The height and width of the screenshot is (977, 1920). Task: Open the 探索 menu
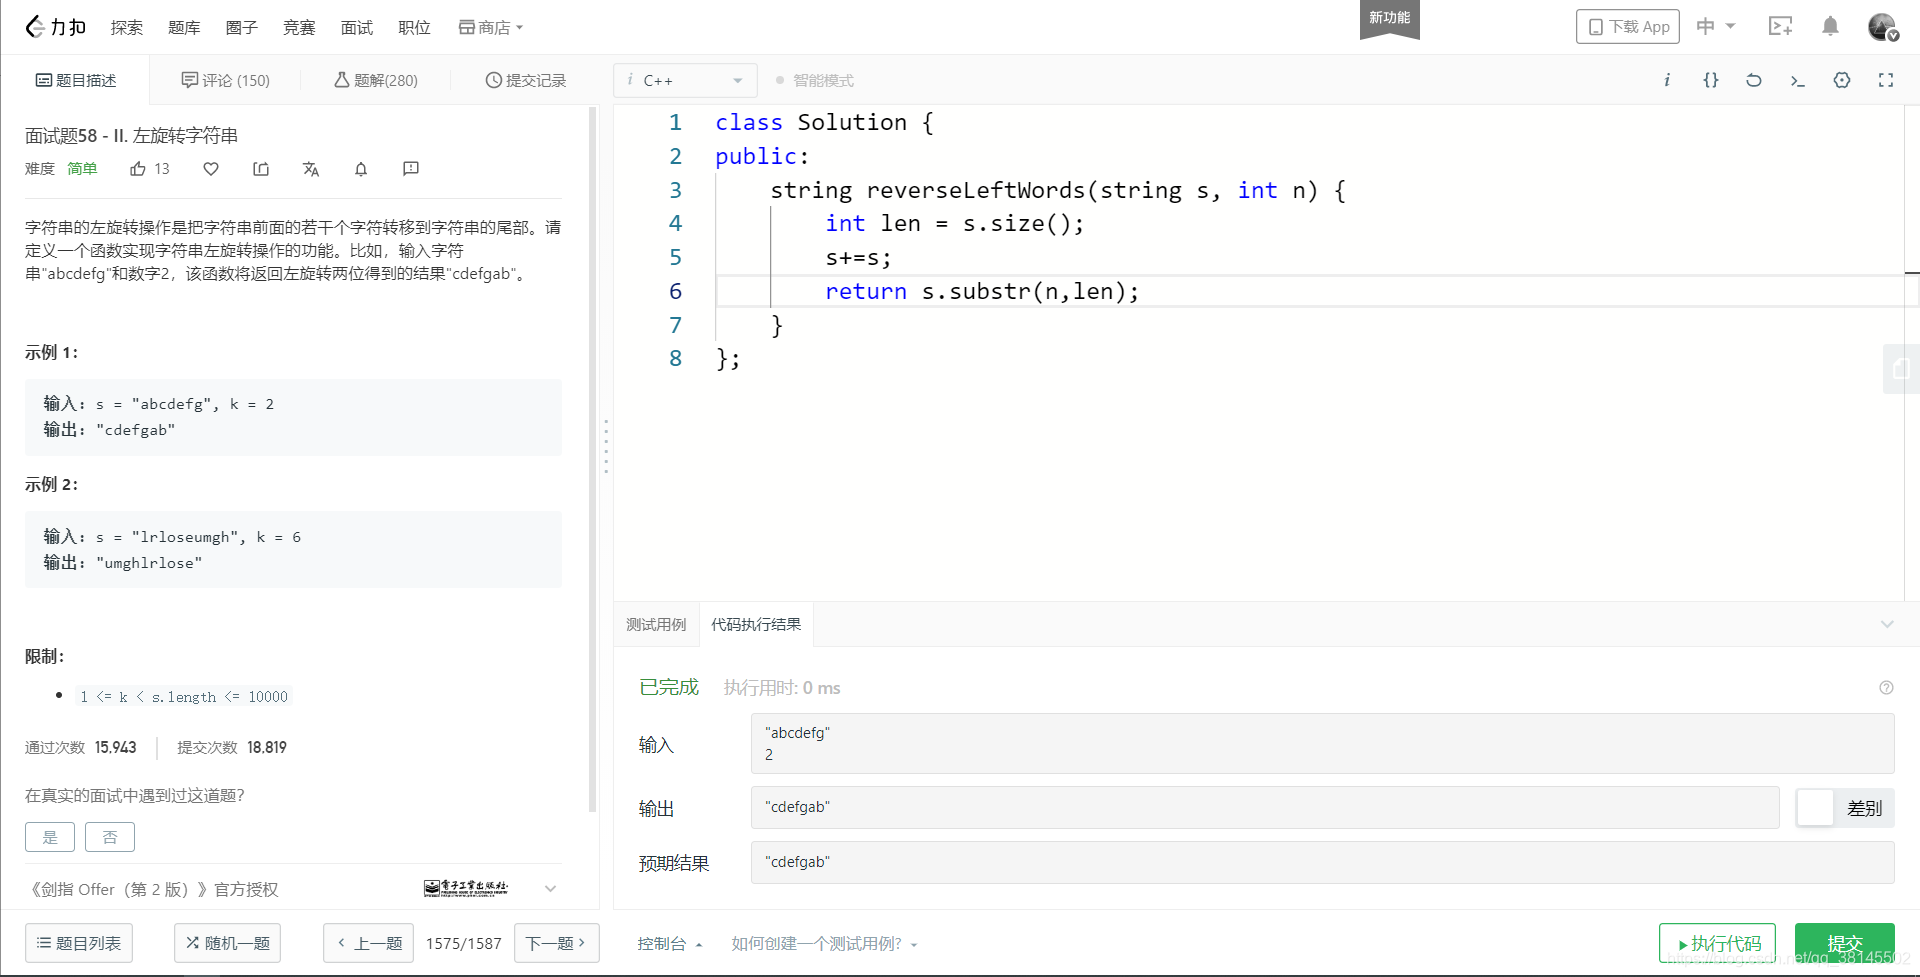pos(127,27)
